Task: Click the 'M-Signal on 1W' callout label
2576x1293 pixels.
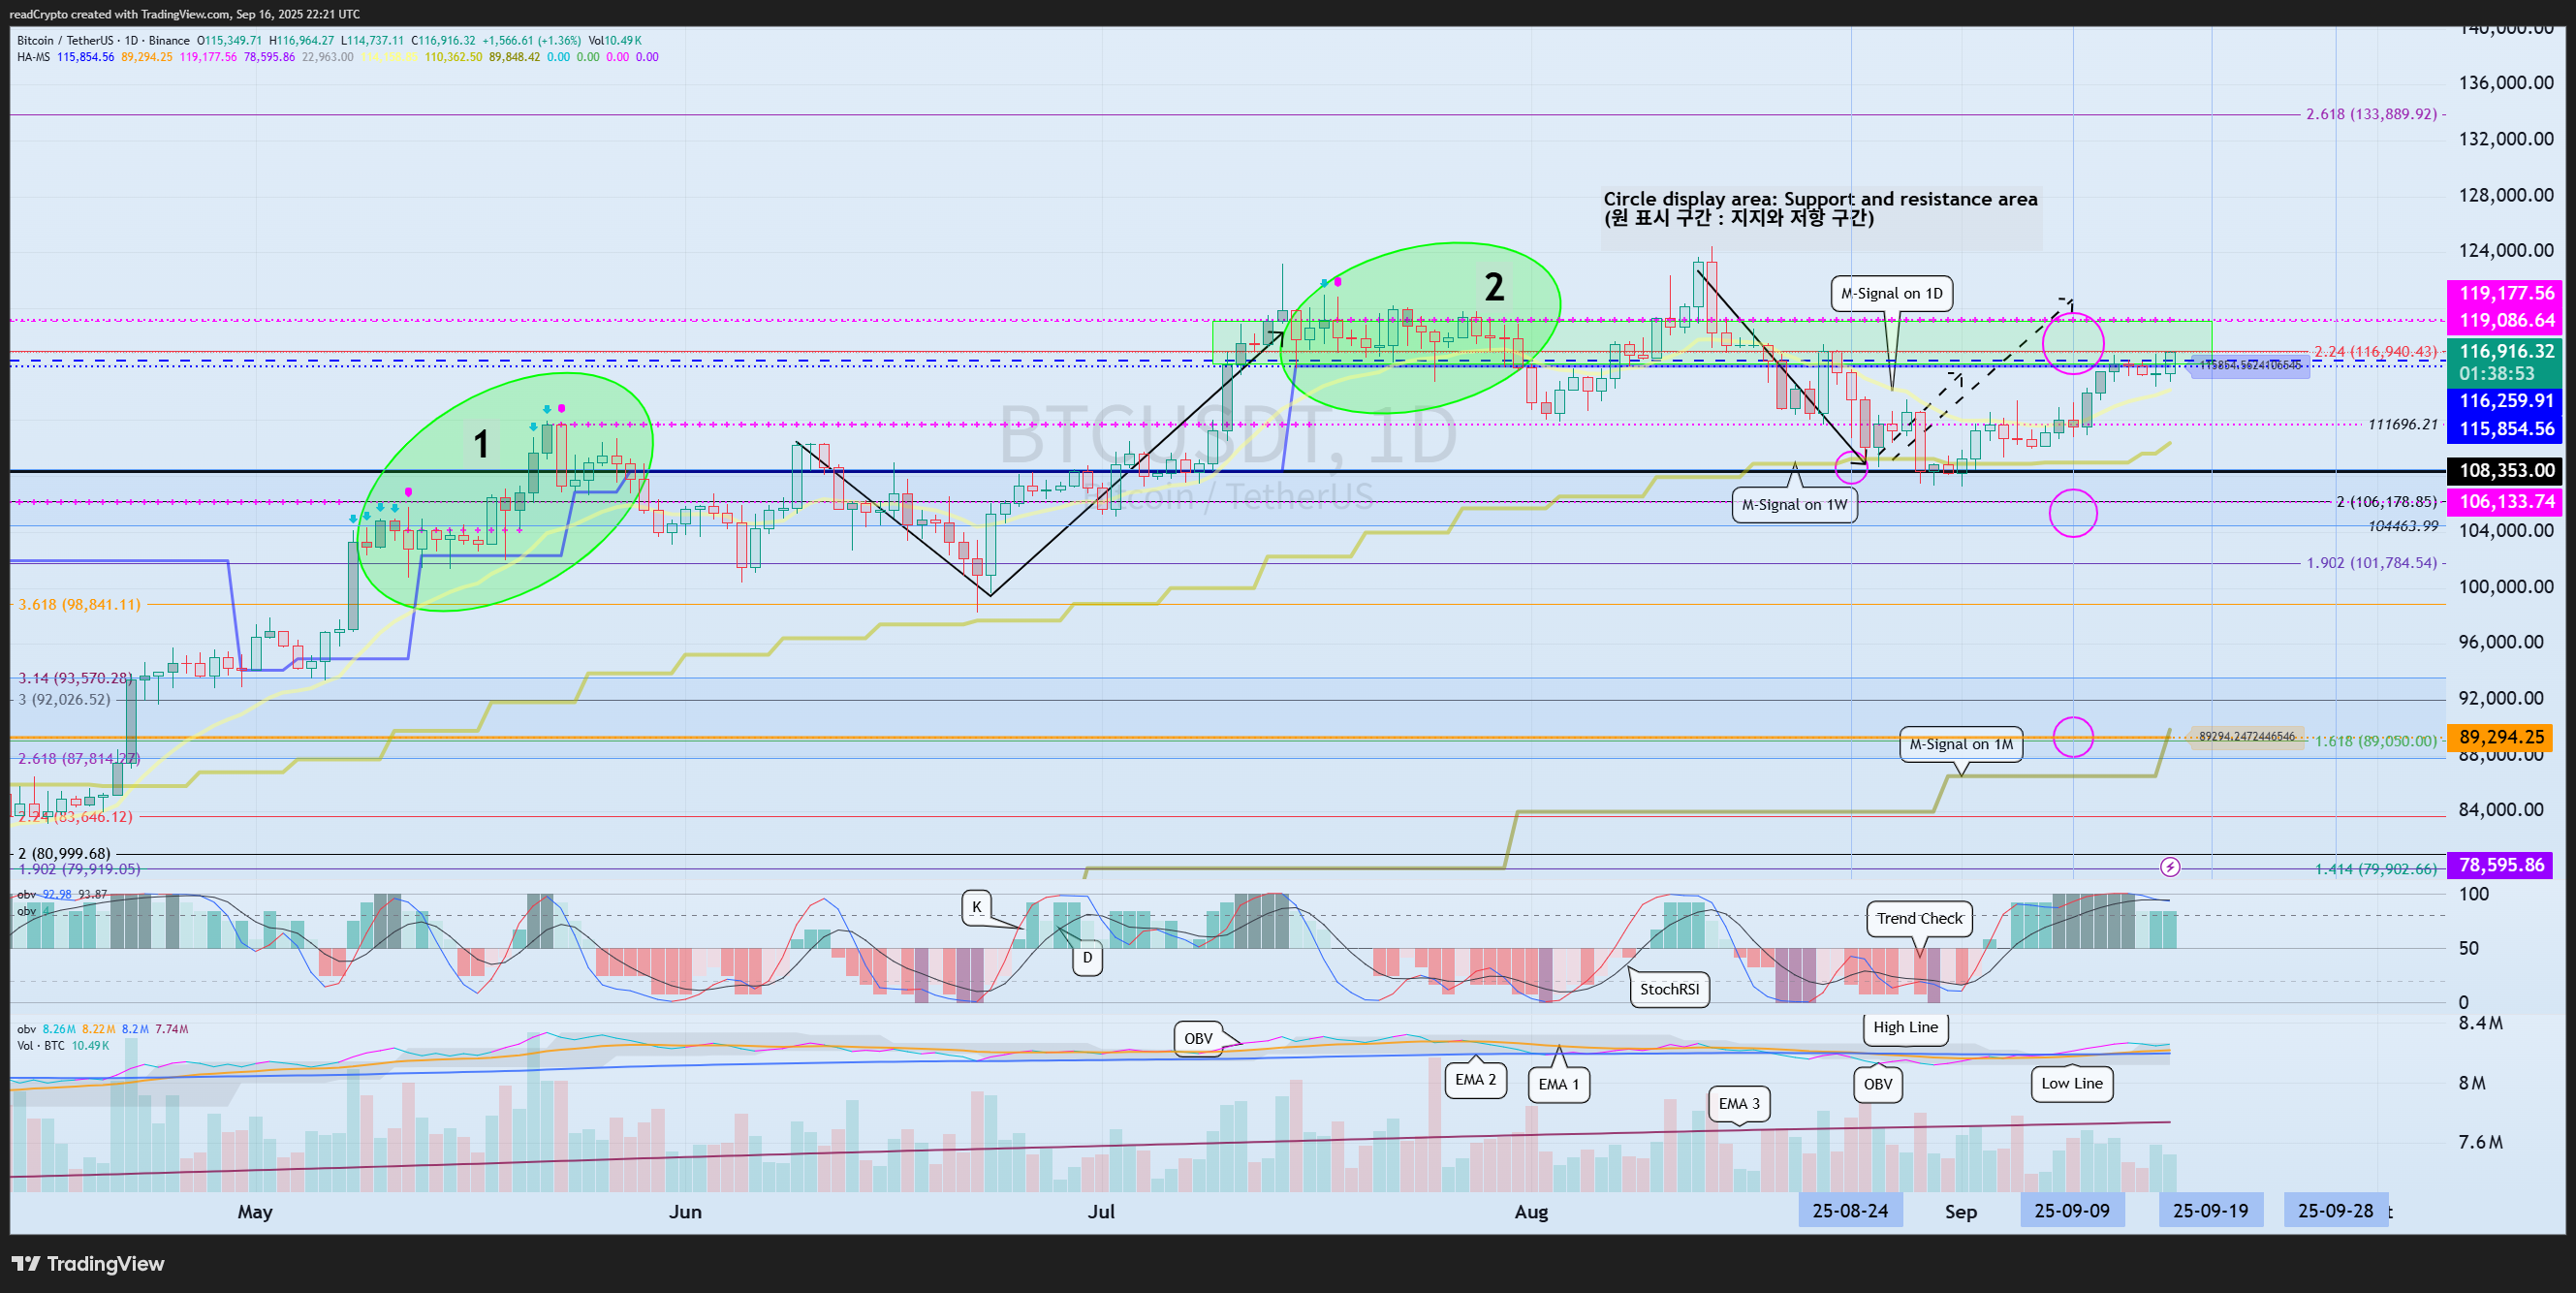Action: (x=1794, y=504)
